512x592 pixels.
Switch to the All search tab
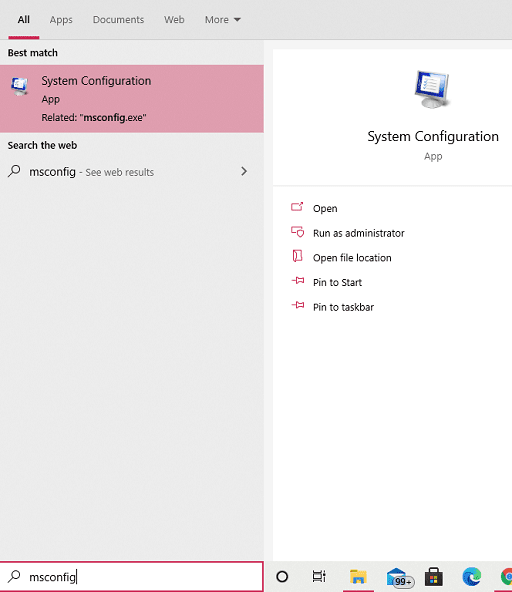pyautogui.click(x=23, y=20)
